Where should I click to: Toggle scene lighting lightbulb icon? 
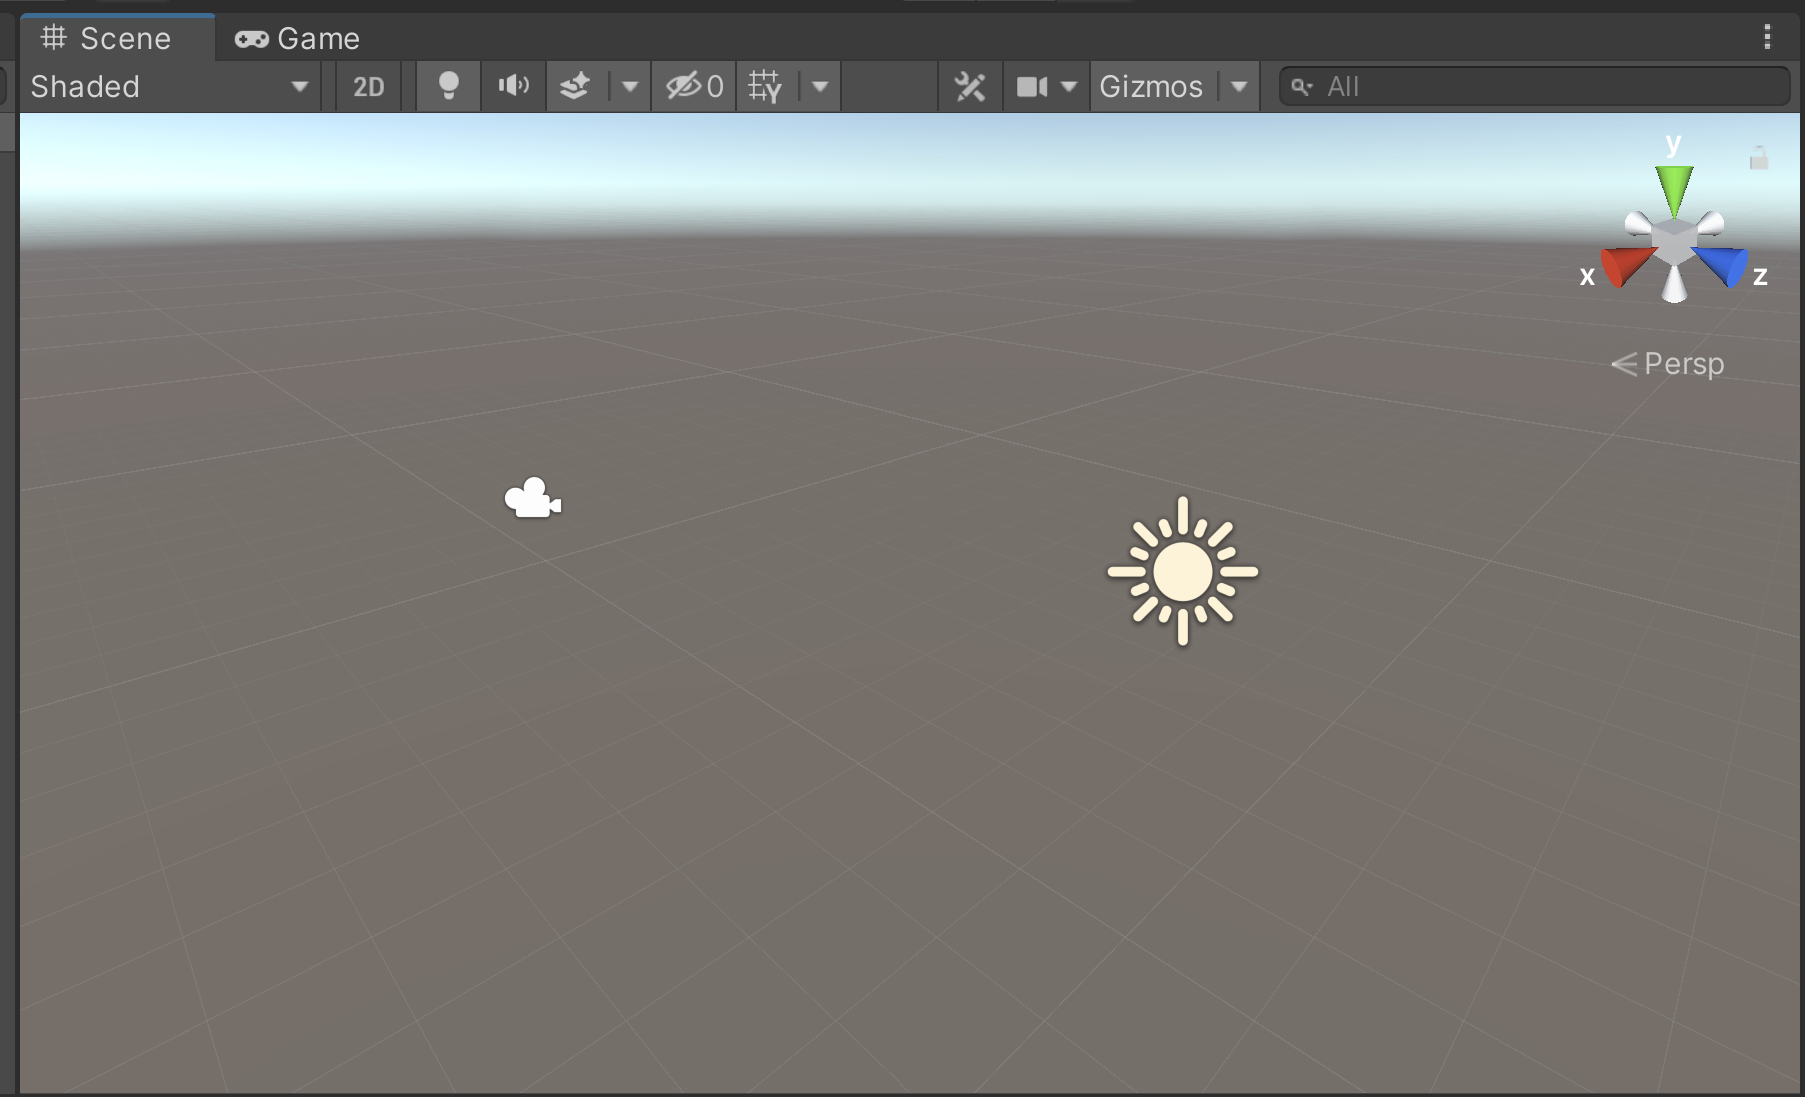tap(449, 87)
